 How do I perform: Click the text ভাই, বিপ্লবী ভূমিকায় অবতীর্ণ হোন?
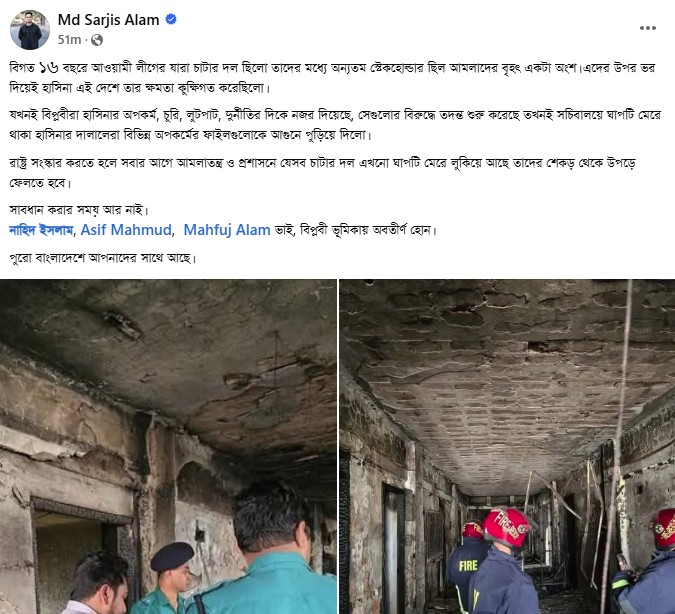click(x=356, y=230)
